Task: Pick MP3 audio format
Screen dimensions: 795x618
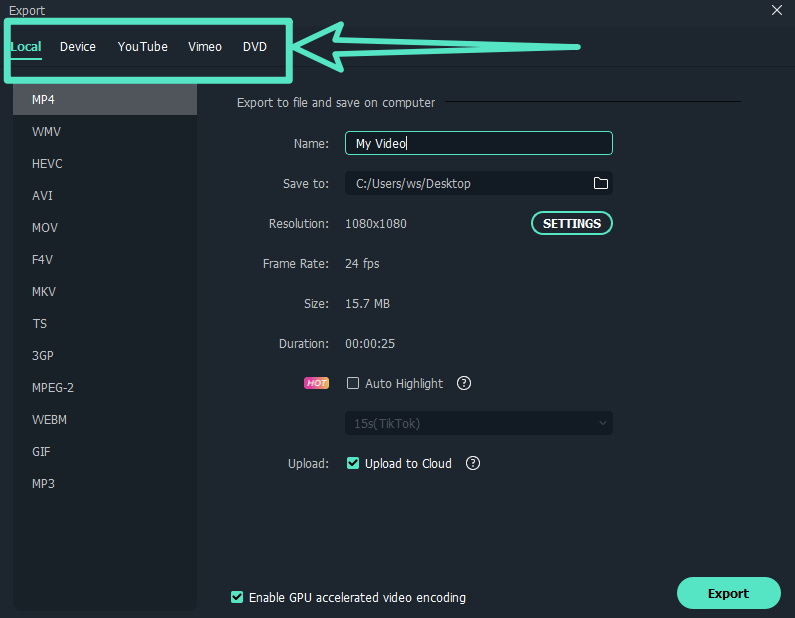Action: pos(43,483)
